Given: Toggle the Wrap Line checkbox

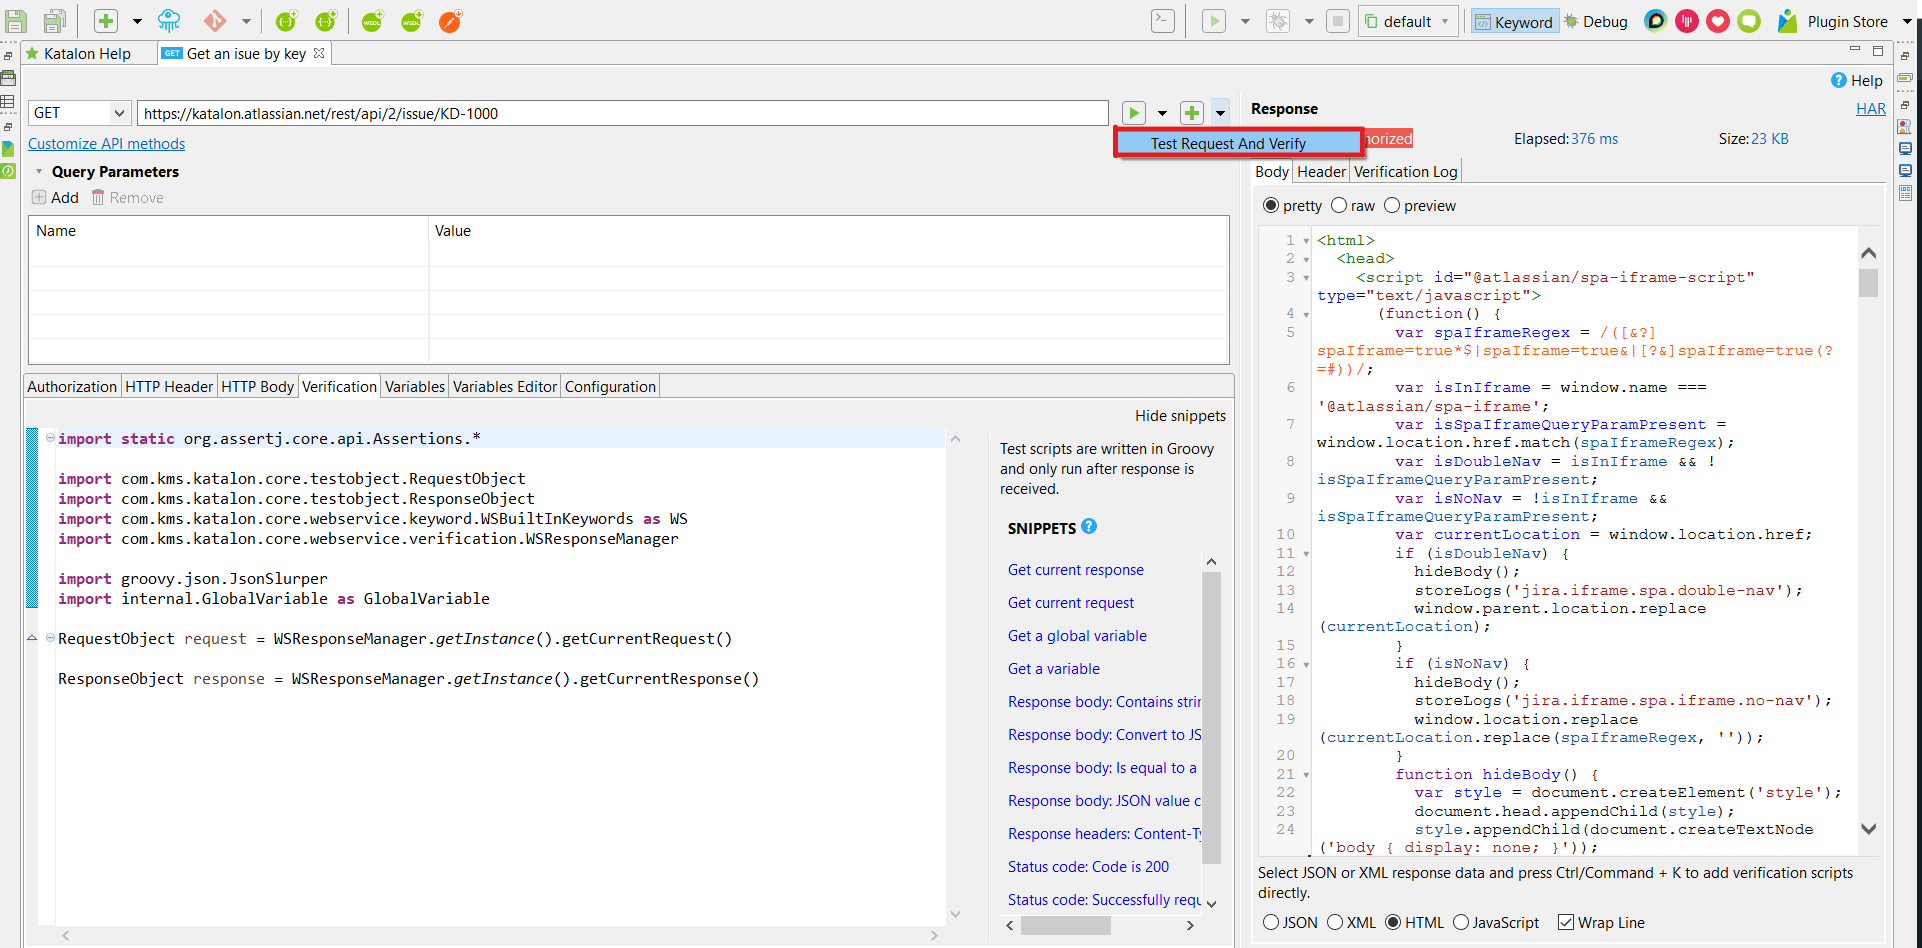Looking at the screenshot, I should (x=1566, y=922).
